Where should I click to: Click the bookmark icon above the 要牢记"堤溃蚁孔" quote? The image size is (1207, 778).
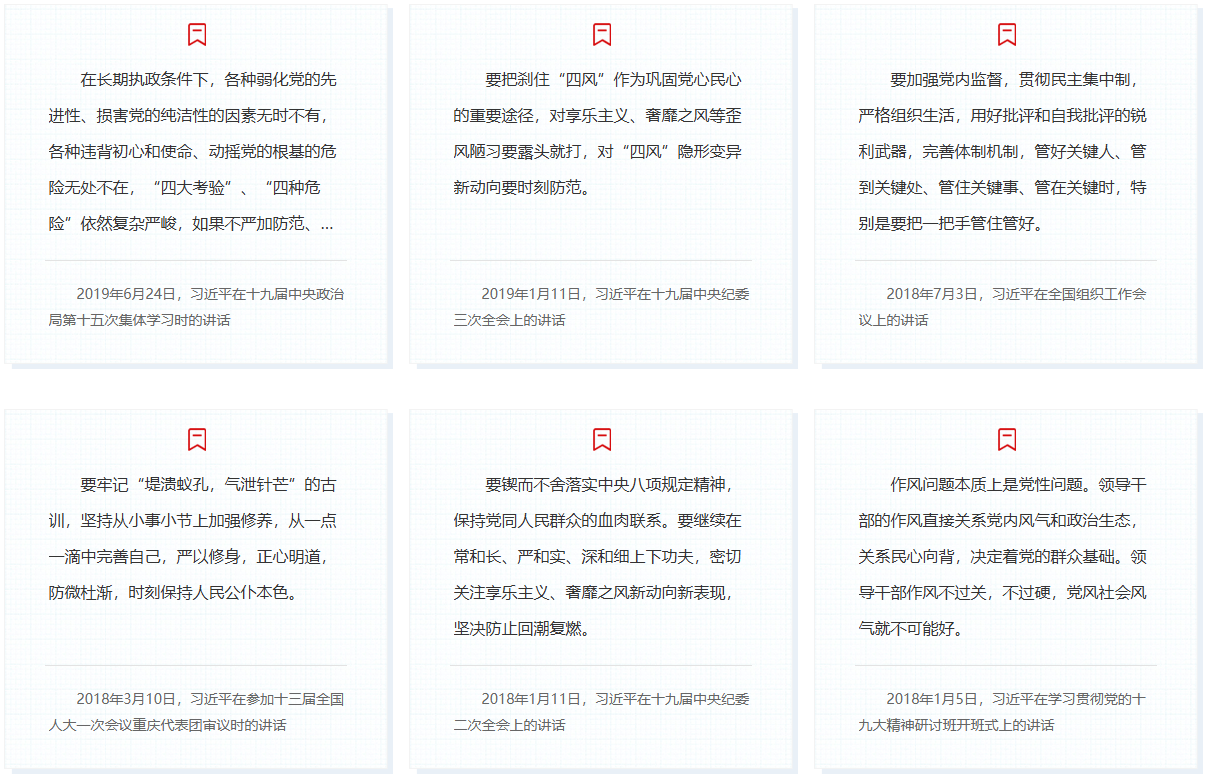pyautogui.click(x=197, y=439)
